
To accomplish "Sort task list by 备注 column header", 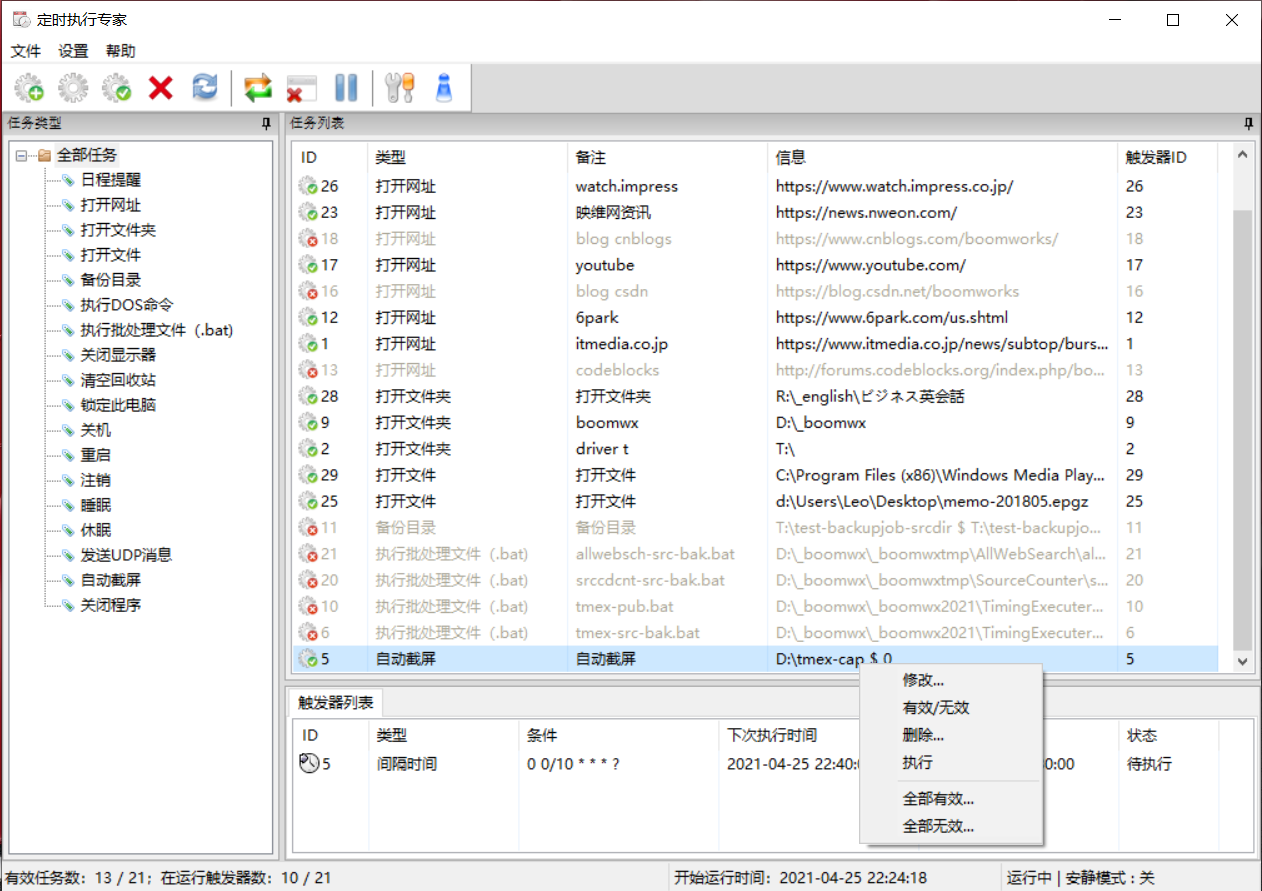I will 667,157.
